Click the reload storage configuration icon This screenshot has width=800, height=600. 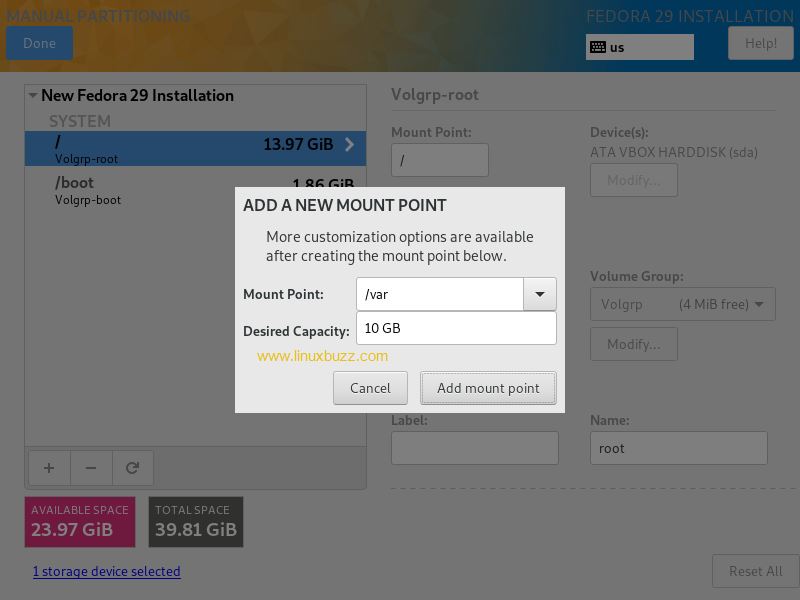click(133, 468)
